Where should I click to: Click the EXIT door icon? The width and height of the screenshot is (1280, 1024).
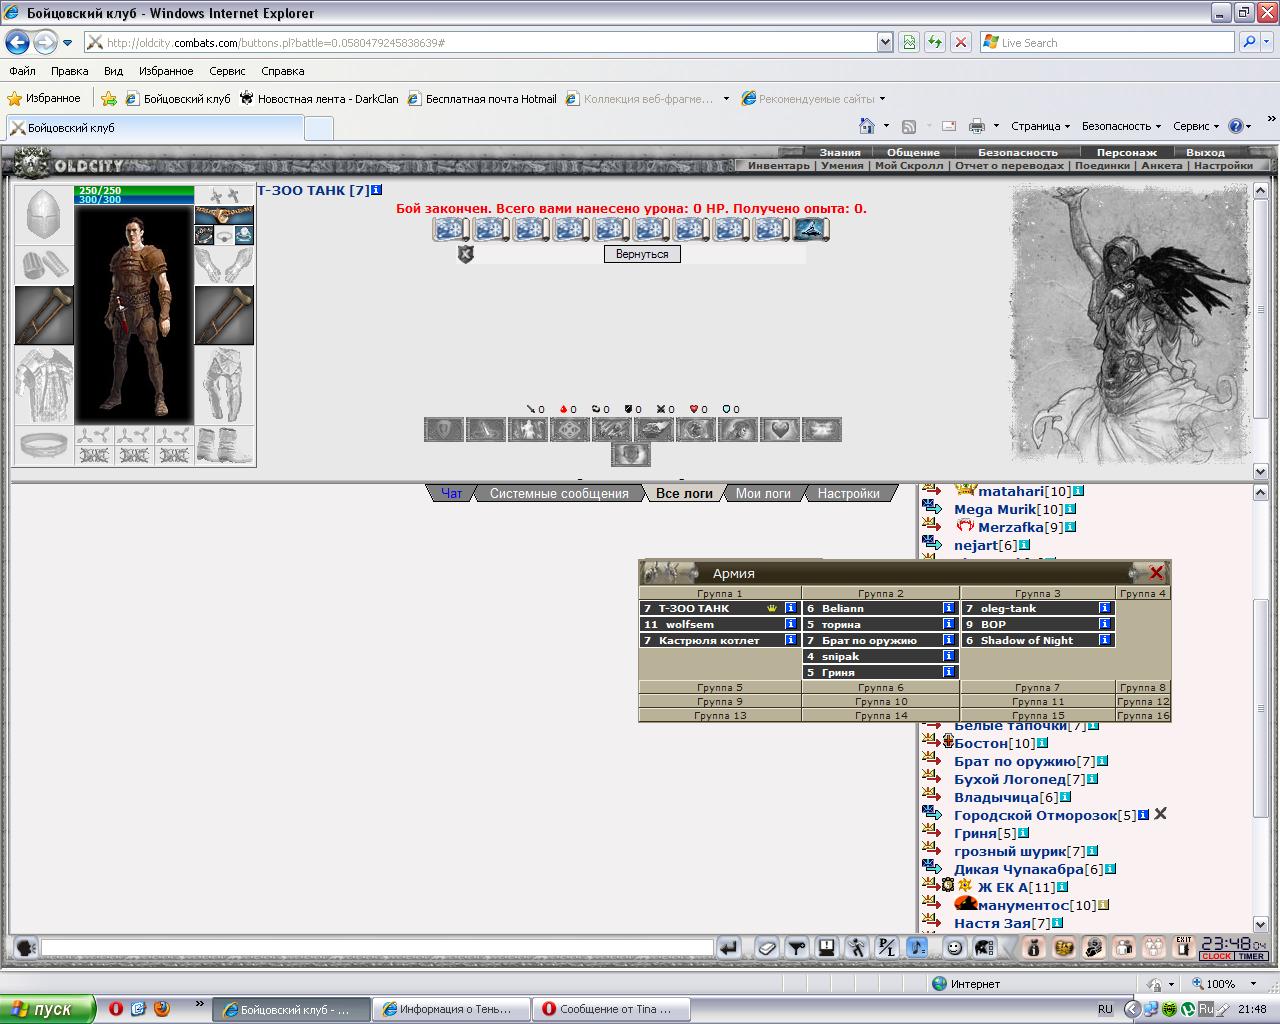point(1184,946)
